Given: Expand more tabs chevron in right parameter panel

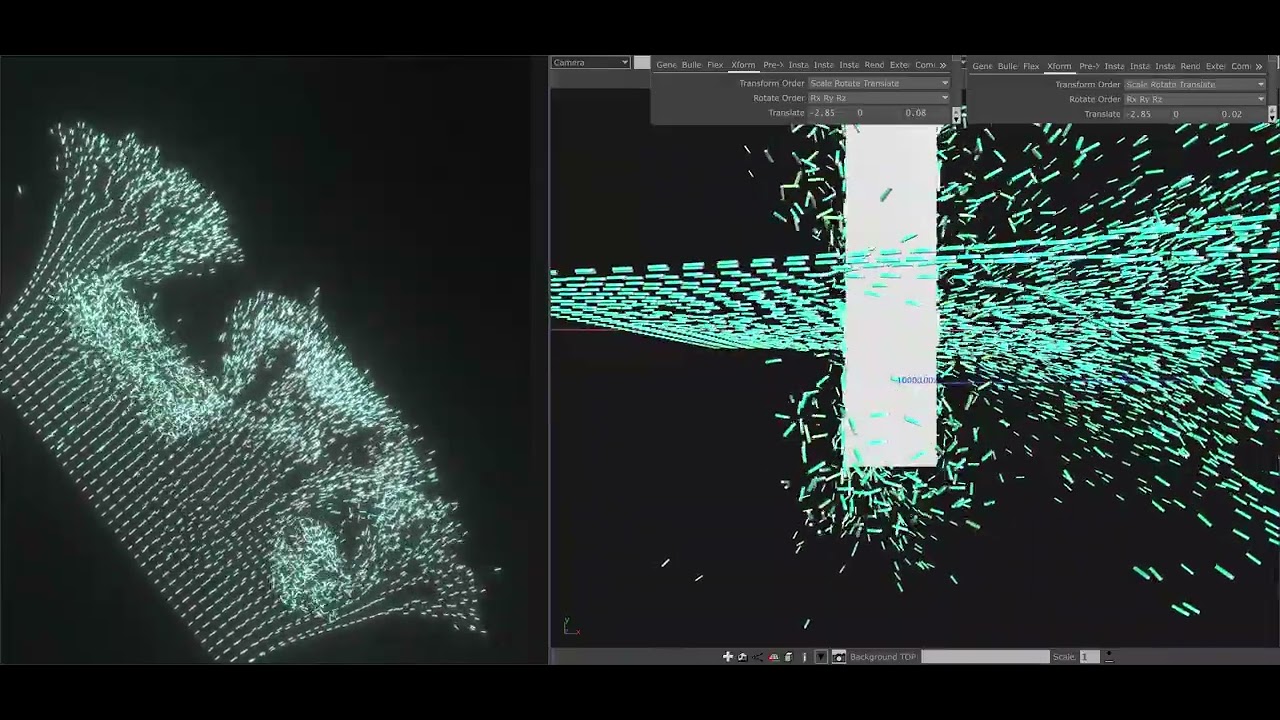Looking at the screenshot, I should coord(1258,66).
